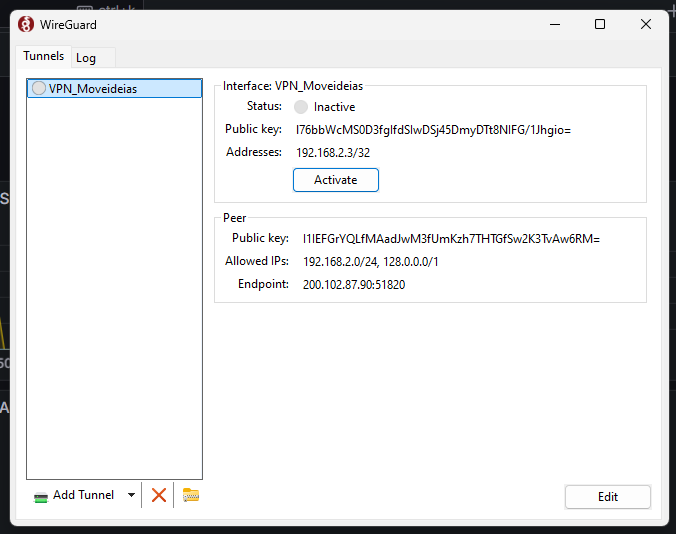
Task: Expand the Add Tunnel dropdown arrow
Action: pos(131,495)
